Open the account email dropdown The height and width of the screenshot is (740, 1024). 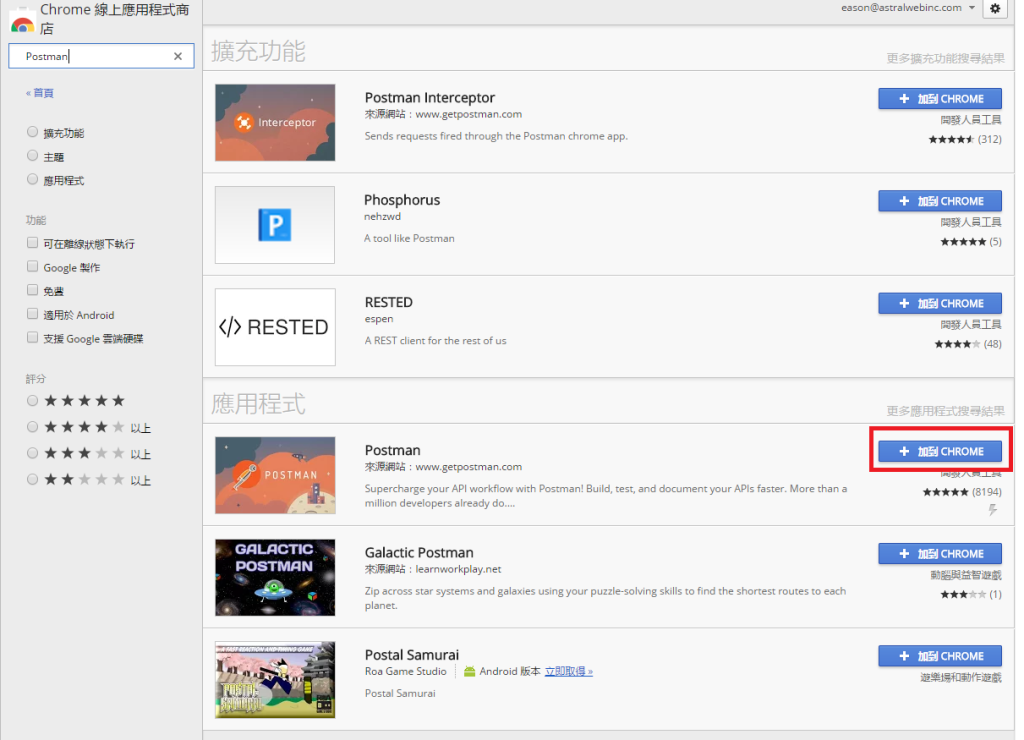971,8
